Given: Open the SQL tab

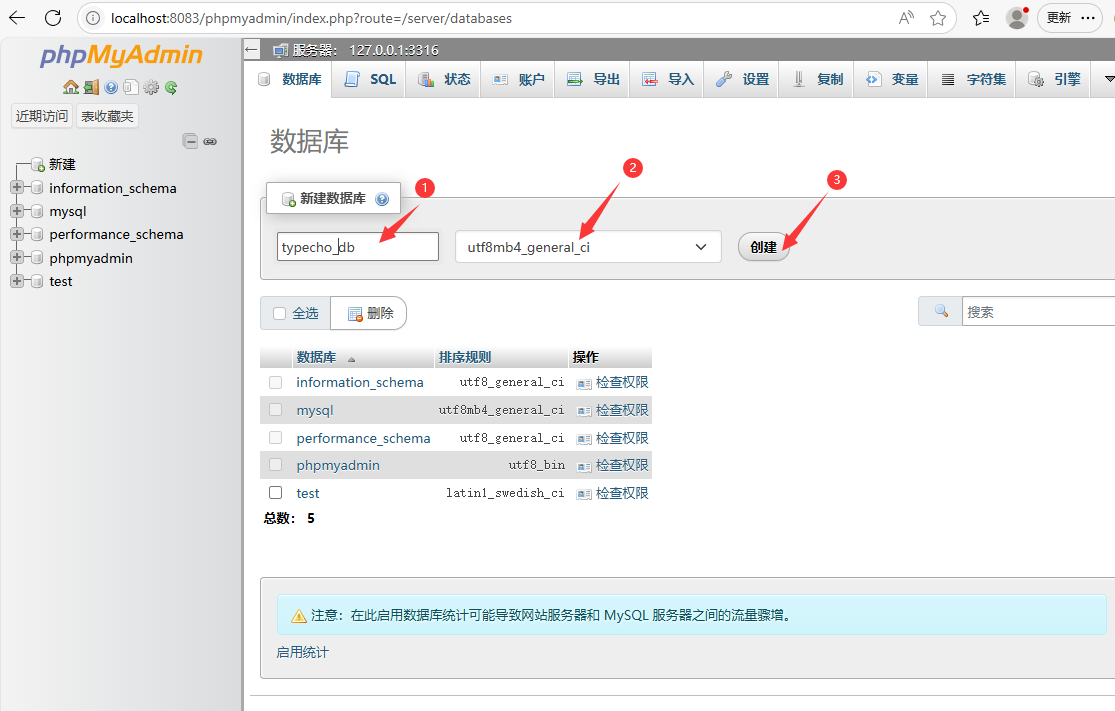Looking at the screenshot, I should point(370,79).
